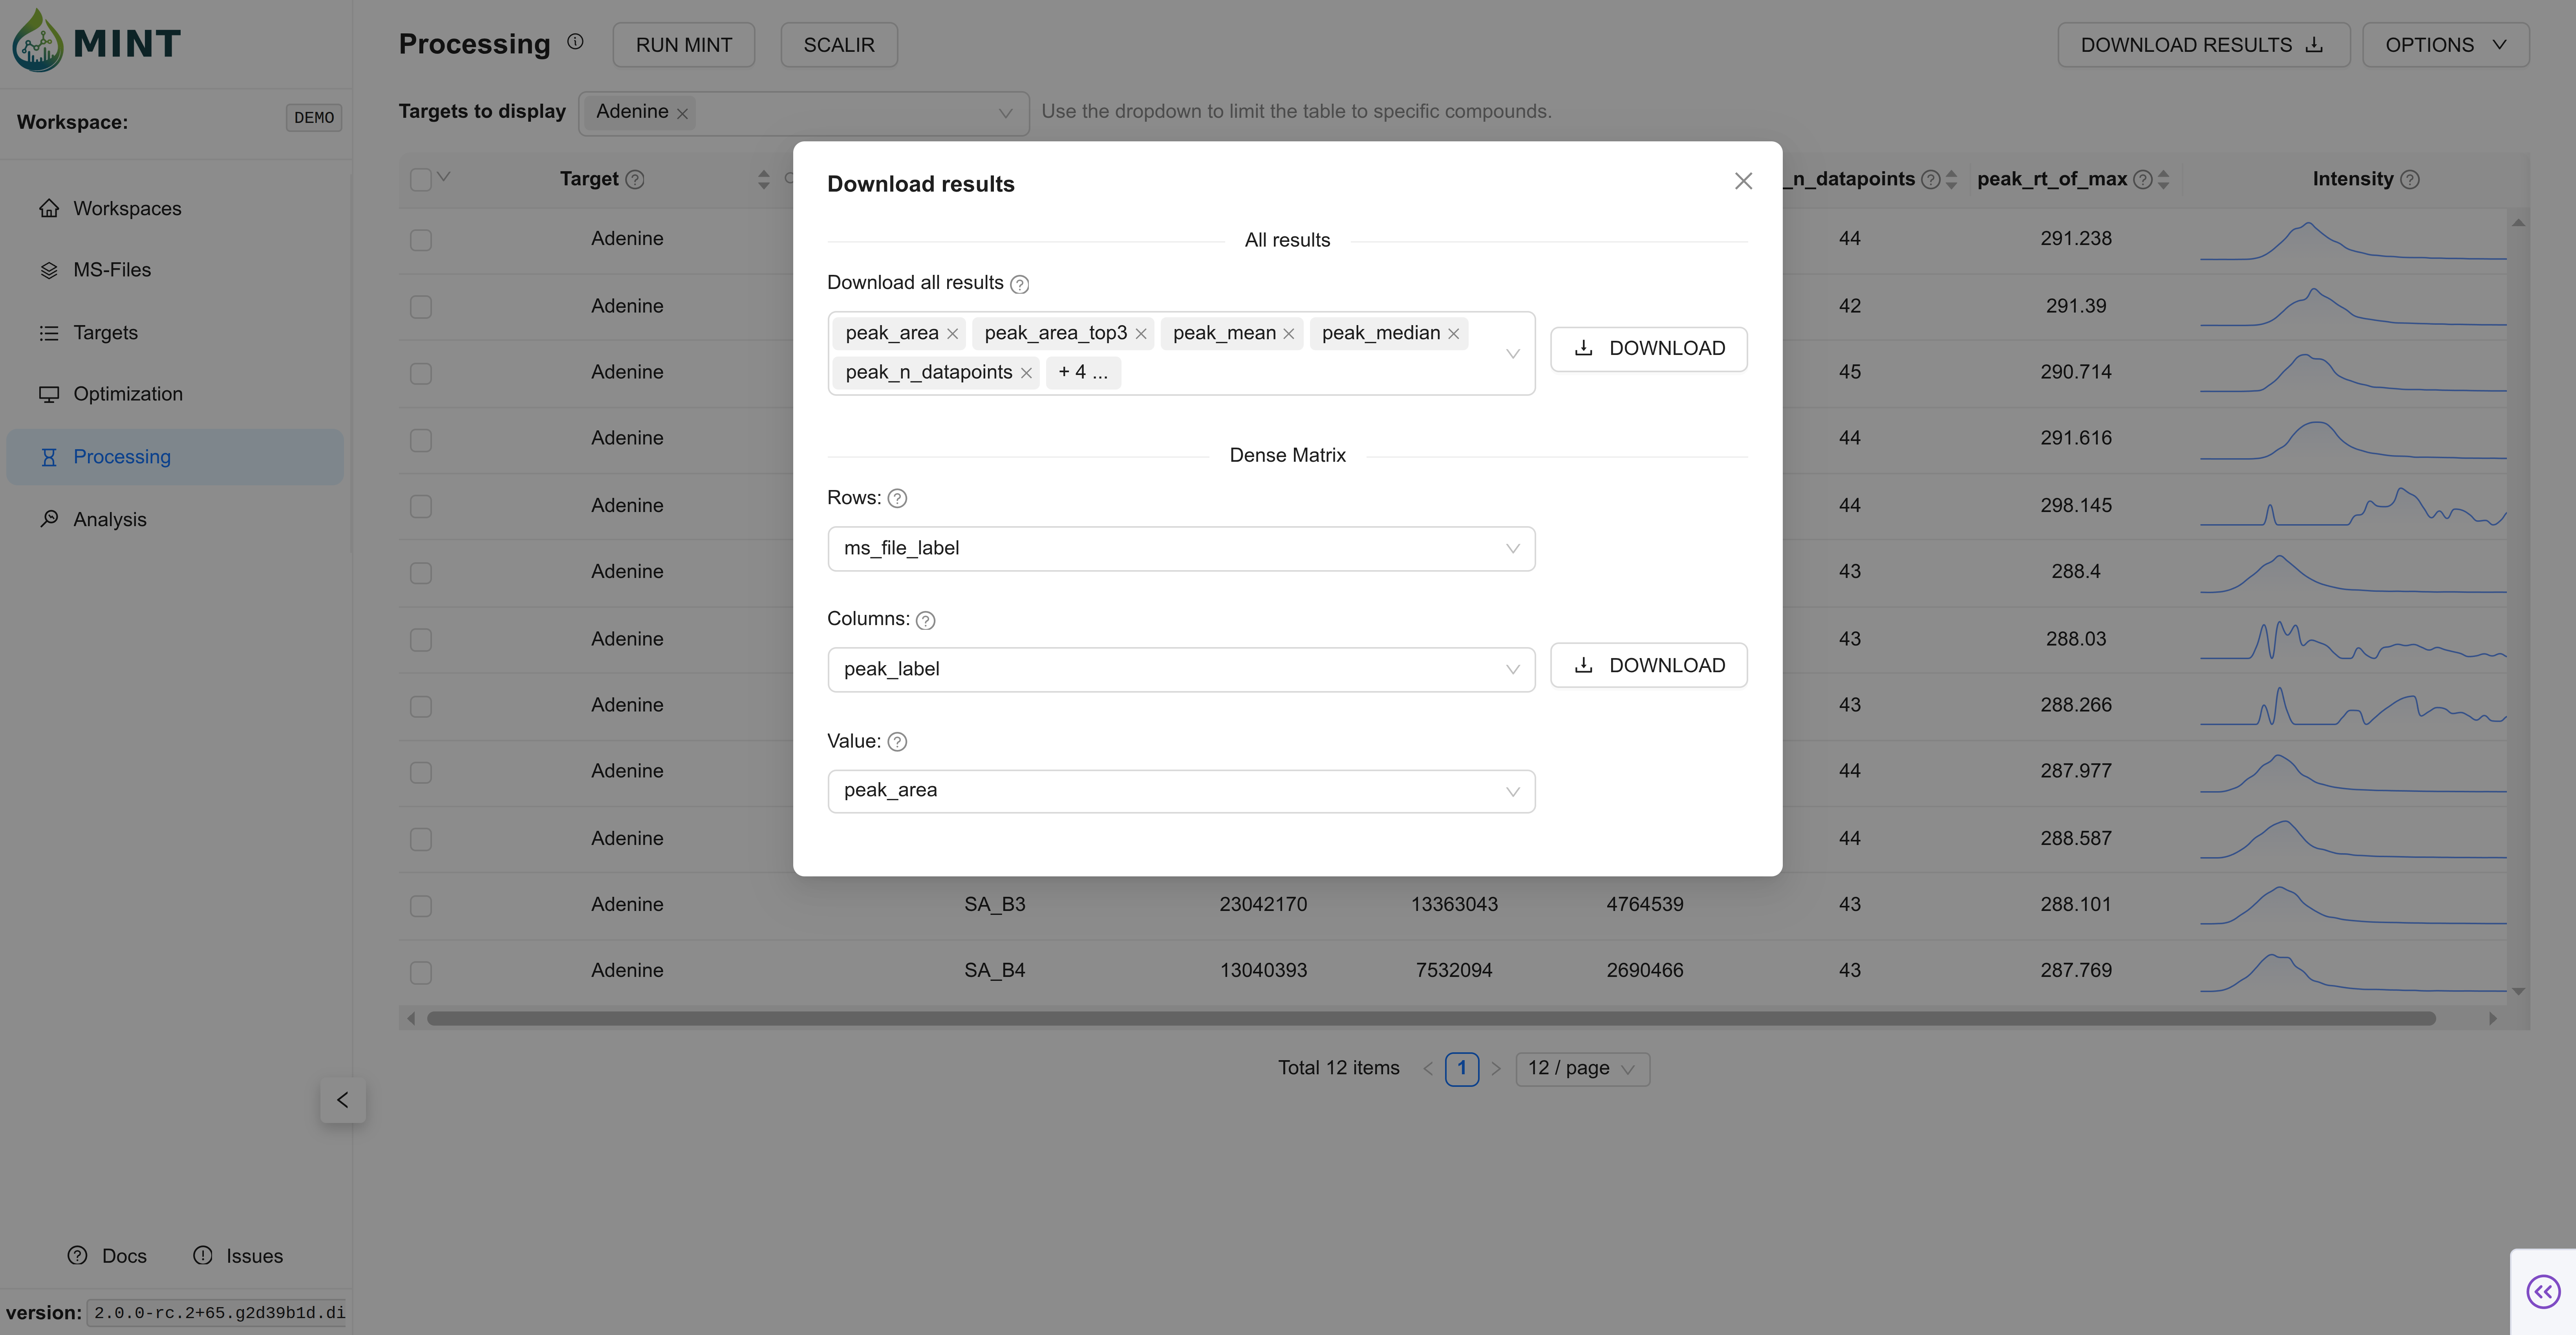This screenshot has width=2576, height=1335.
Task: Open the Columns peak_label dropdown
Action: click(x=1180, y=669)
